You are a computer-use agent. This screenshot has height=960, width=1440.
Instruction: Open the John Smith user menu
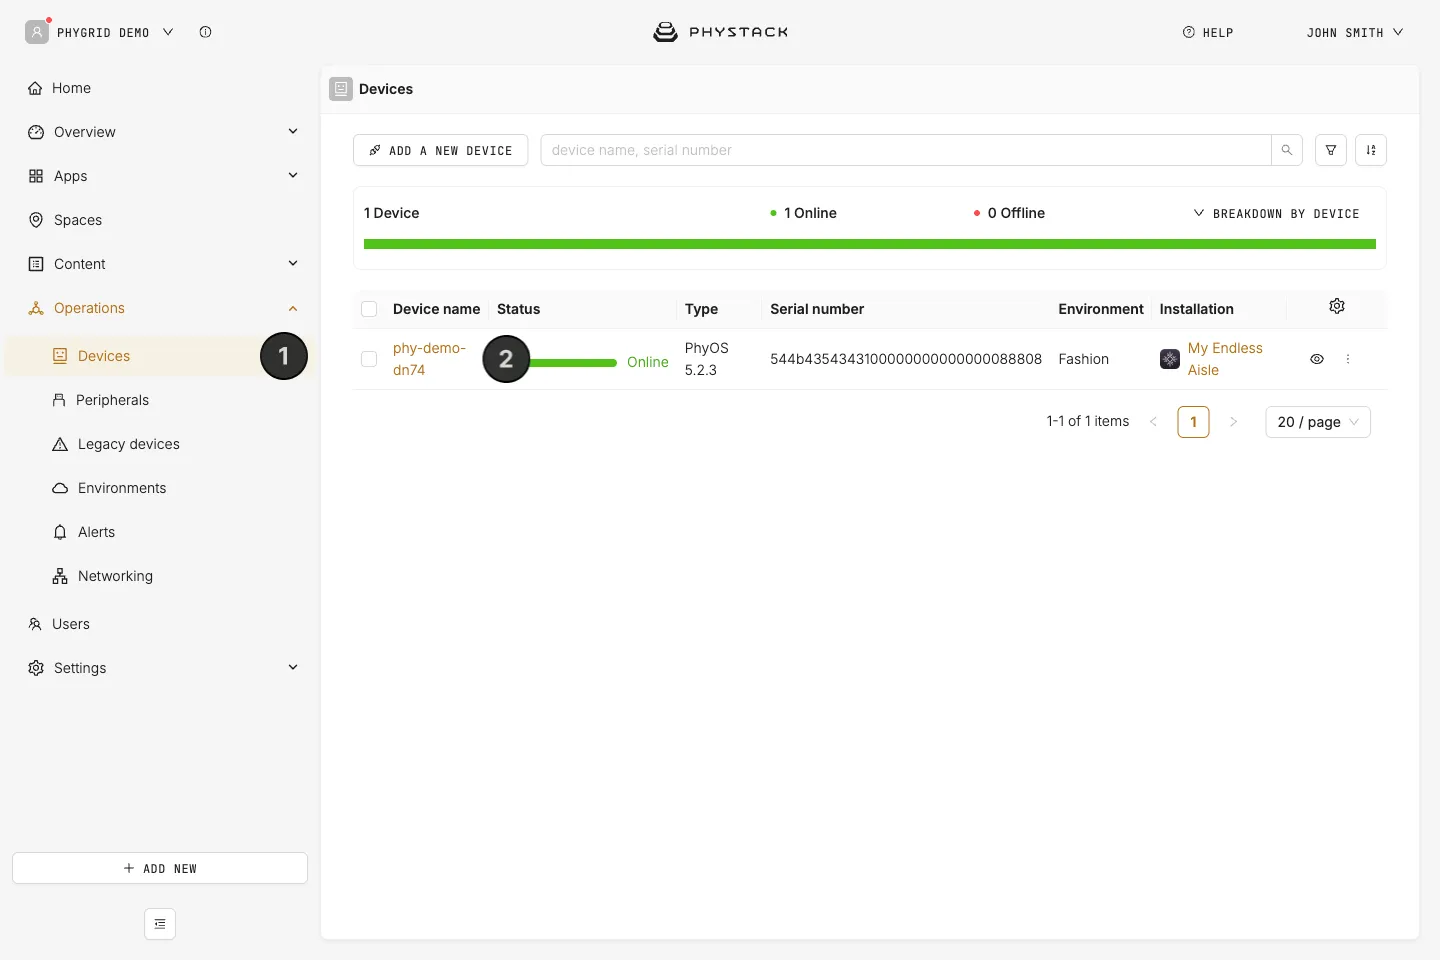coord(1355,32)
